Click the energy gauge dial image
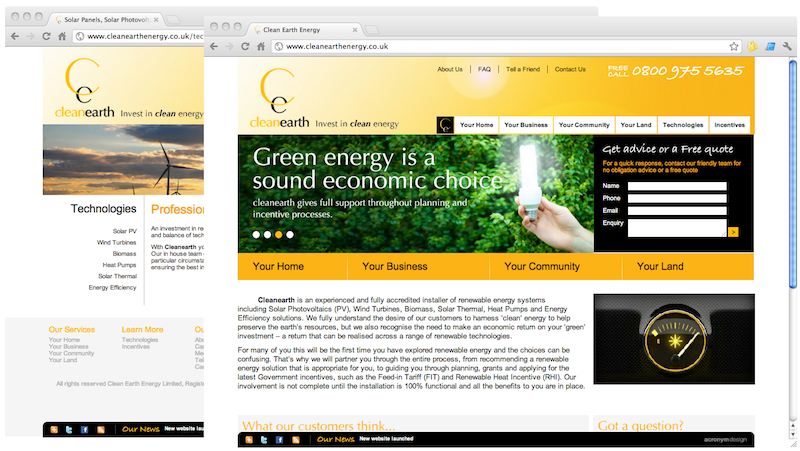800x451 pixels. tap(674, 339)
